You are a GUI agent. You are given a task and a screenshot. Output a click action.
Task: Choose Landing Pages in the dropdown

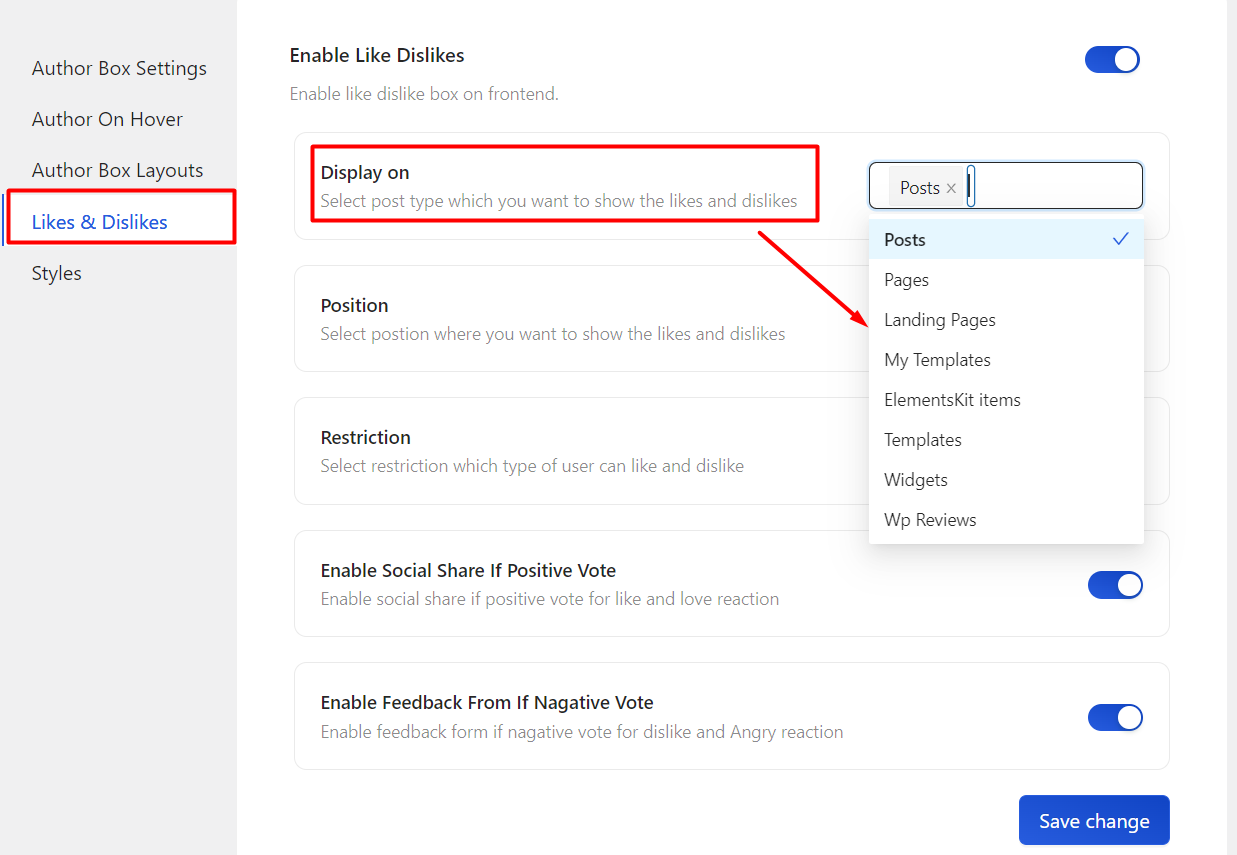tap(939, 320)
